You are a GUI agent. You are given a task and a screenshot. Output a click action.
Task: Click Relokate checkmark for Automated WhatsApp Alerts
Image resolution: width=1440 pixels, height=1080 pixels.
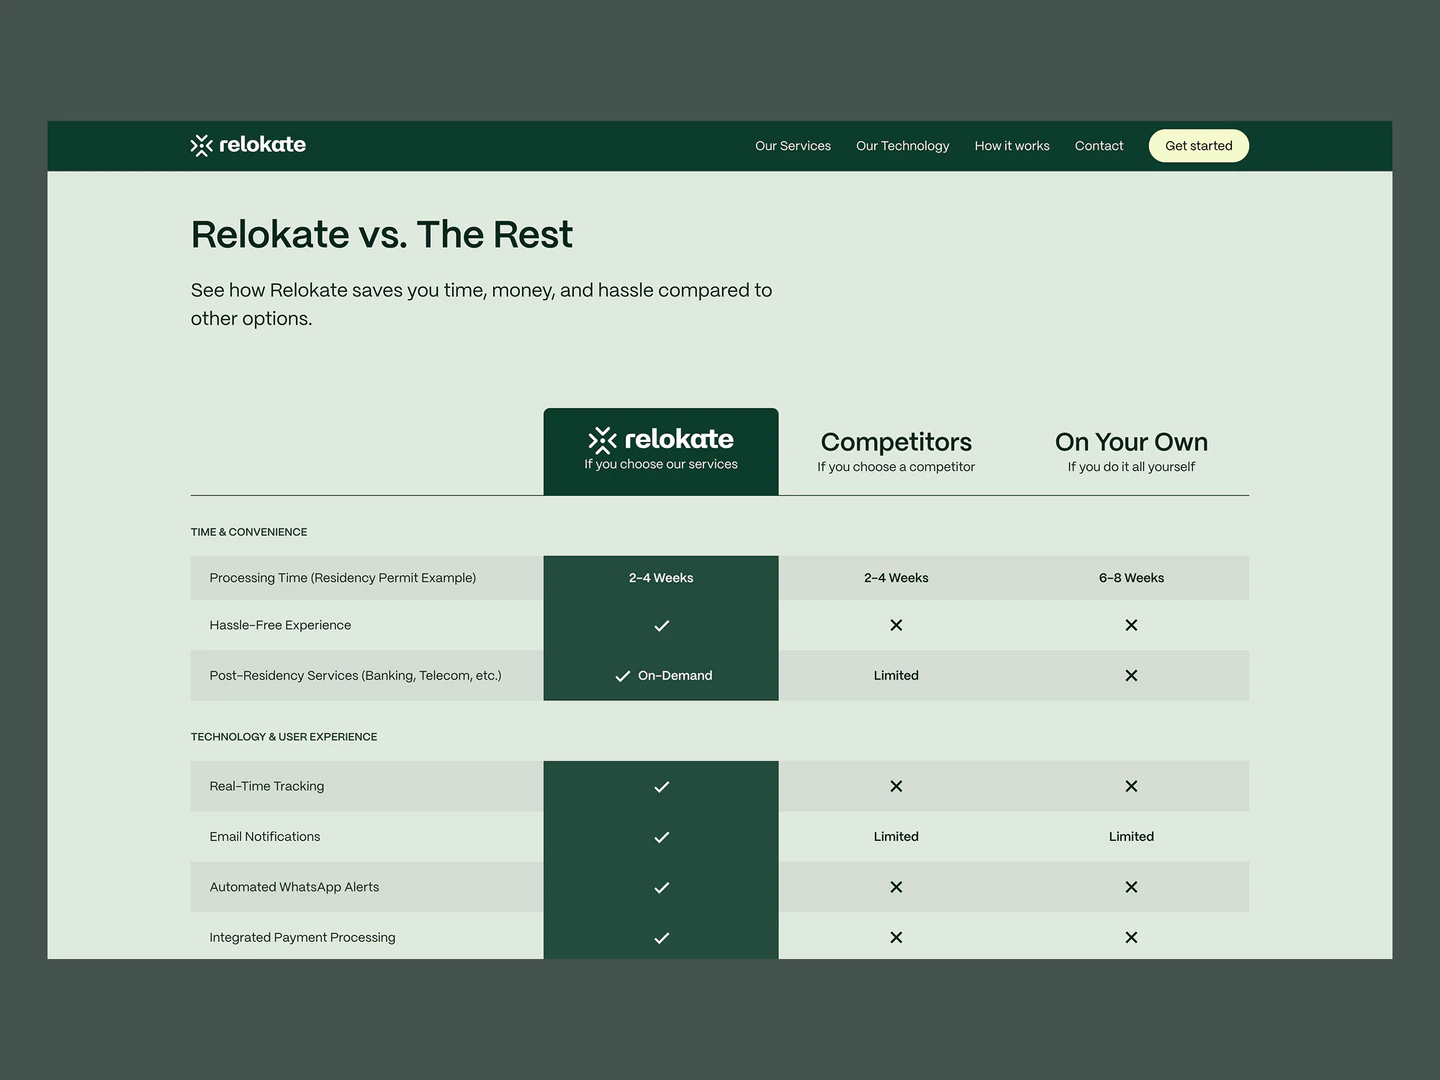tap(661, 888)
